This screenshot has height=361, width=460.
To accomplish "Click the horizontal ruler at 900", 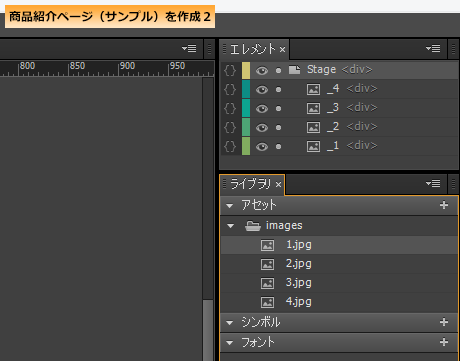I will click(127, 66).
